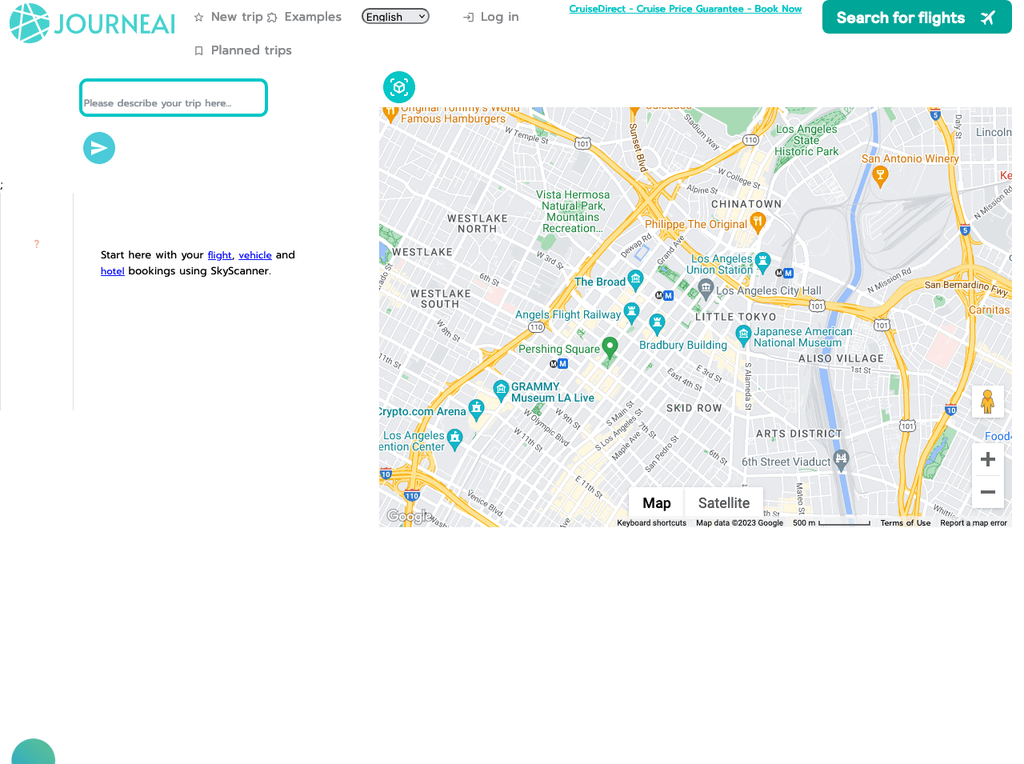Select The Broad museum marker
This screenshot has width=1024, height=764.
(x=635, y=279)
